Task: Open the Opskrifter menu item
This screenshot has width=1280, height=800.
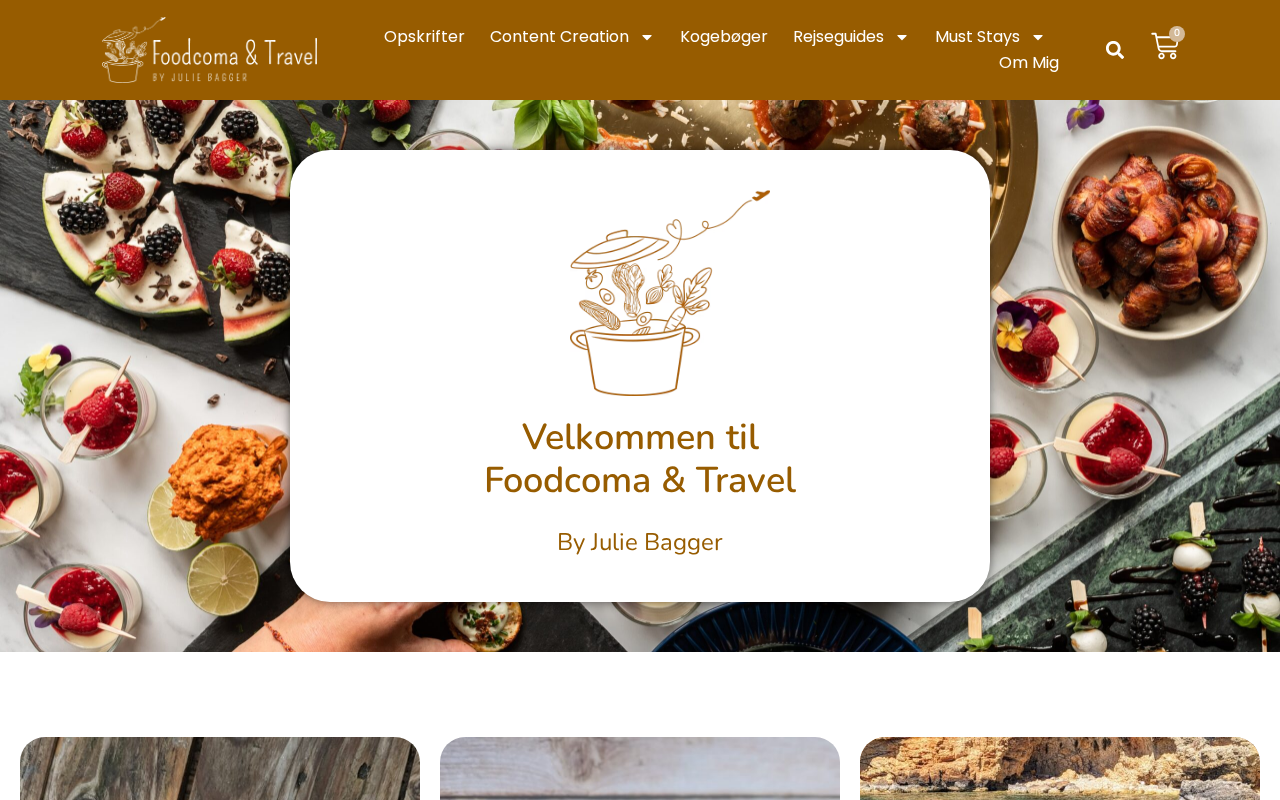Action: (424, 37)
